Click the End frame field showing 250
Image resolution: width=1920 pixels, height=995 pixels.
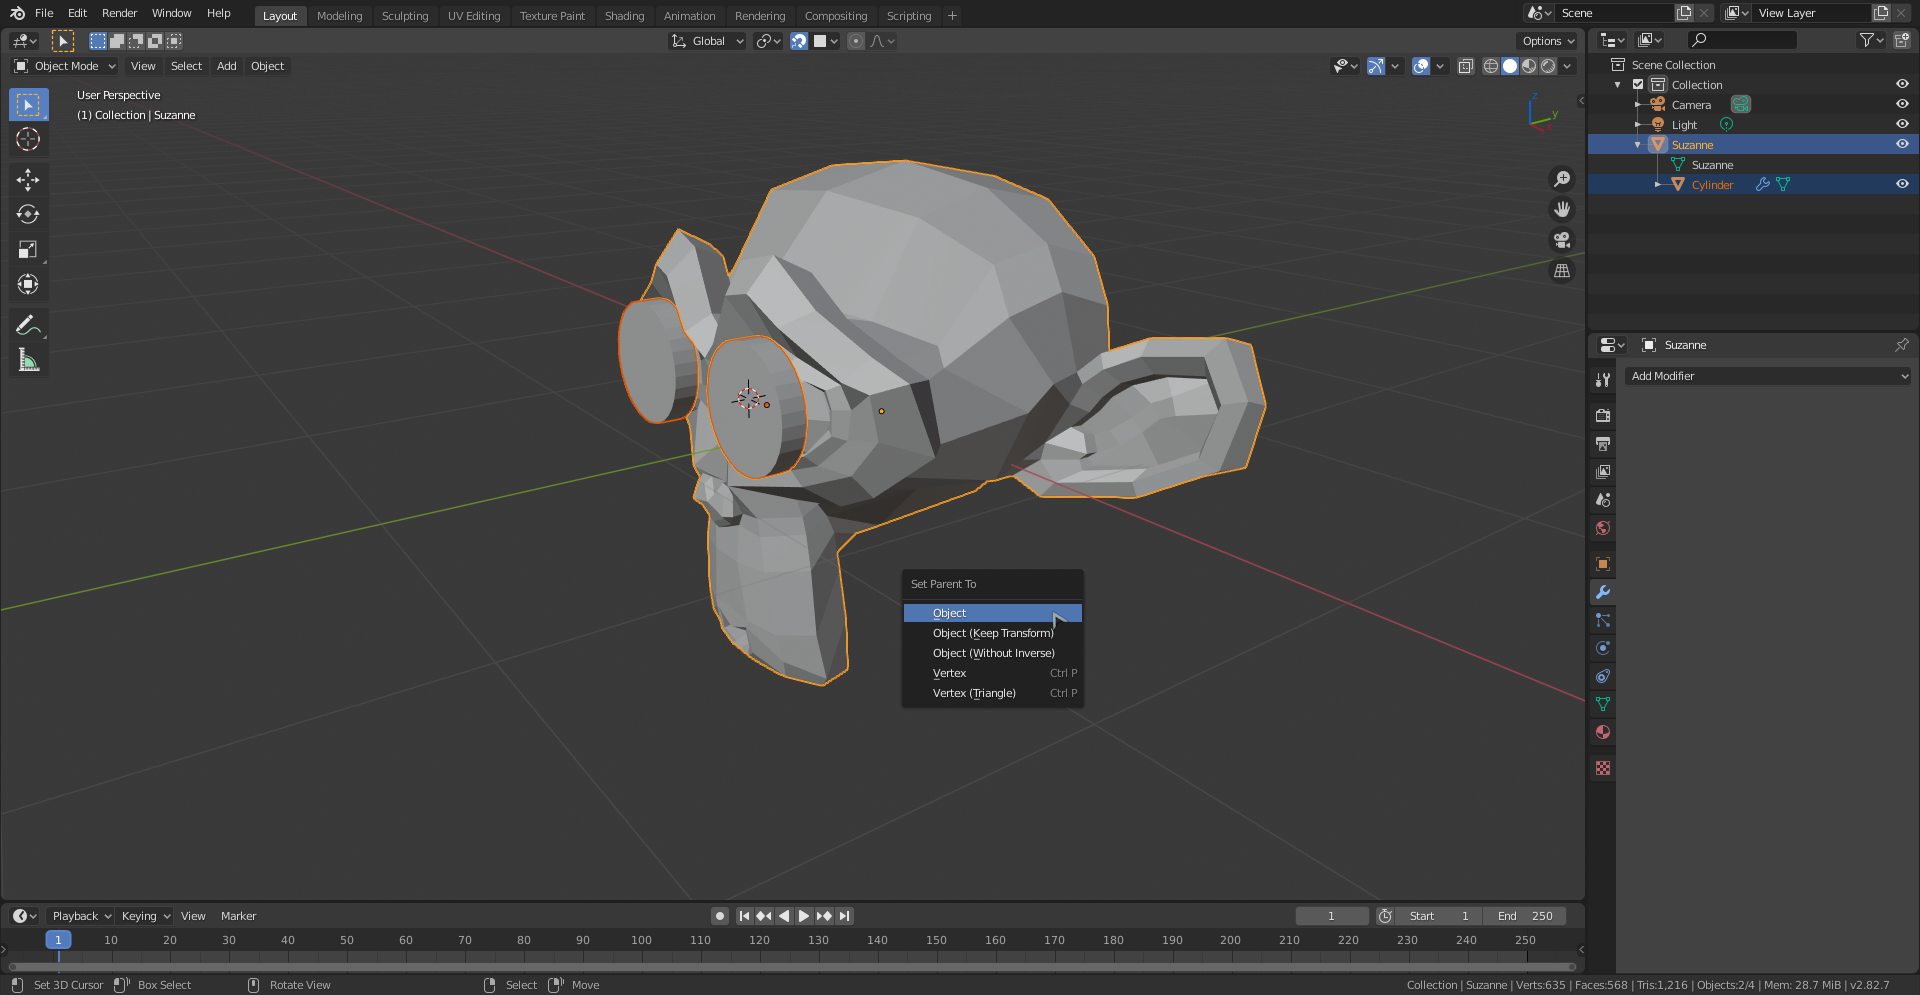click(x=1525, y=916)
